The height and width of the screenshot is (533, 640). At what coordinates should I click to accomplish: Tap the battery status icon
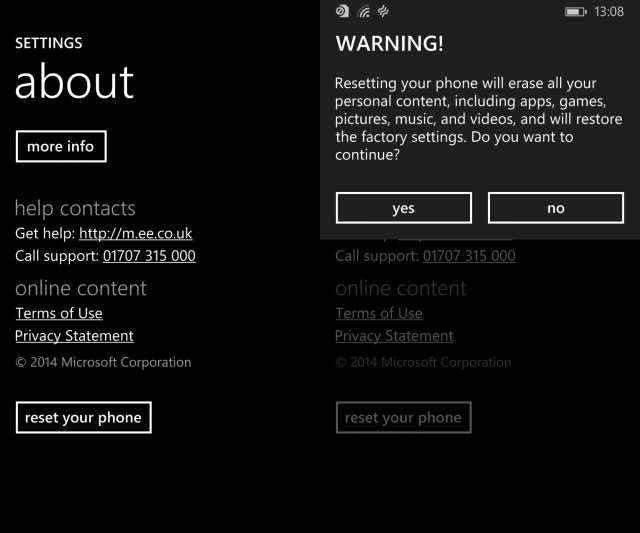click(x=576, y=12)
